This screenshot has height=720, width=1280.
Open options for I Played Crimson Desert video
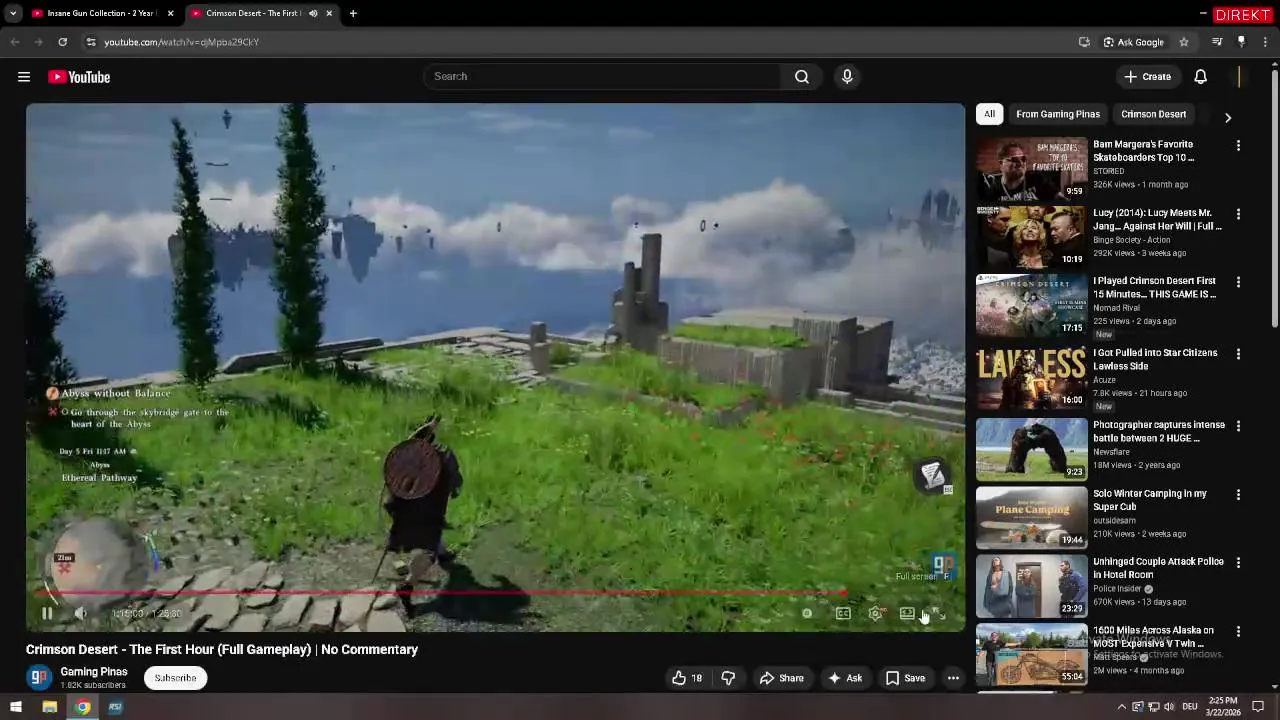(1238, 282)
